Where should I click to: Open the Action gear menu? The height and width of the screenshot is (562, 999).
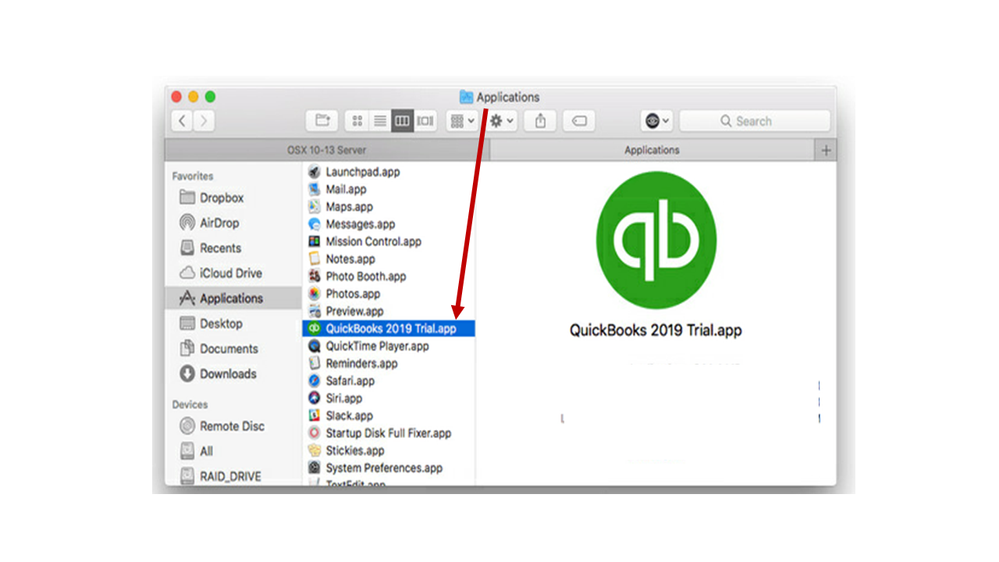coord(501,120)
